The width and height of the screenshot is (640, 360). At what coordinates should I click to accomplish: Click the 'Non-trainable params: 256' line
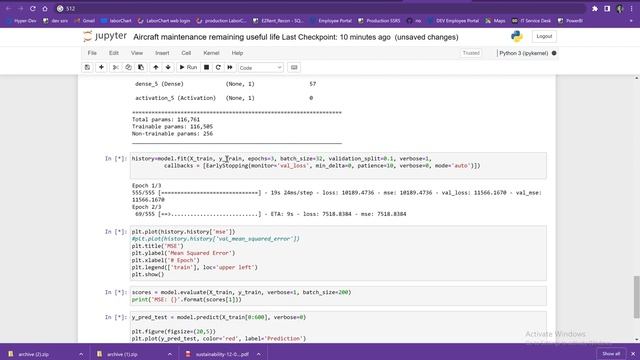pos(172,133)
